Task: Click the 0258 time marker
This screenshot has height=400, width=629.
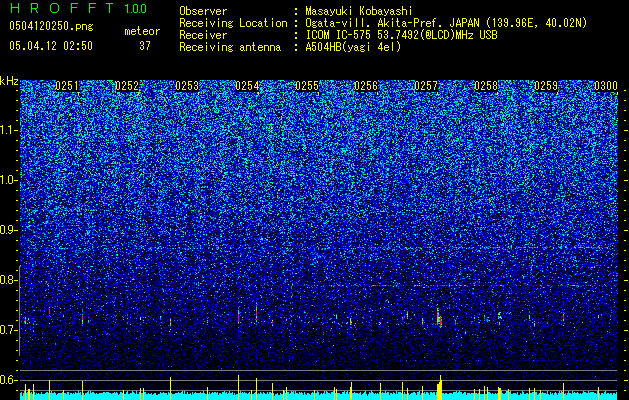Action: 486,86
